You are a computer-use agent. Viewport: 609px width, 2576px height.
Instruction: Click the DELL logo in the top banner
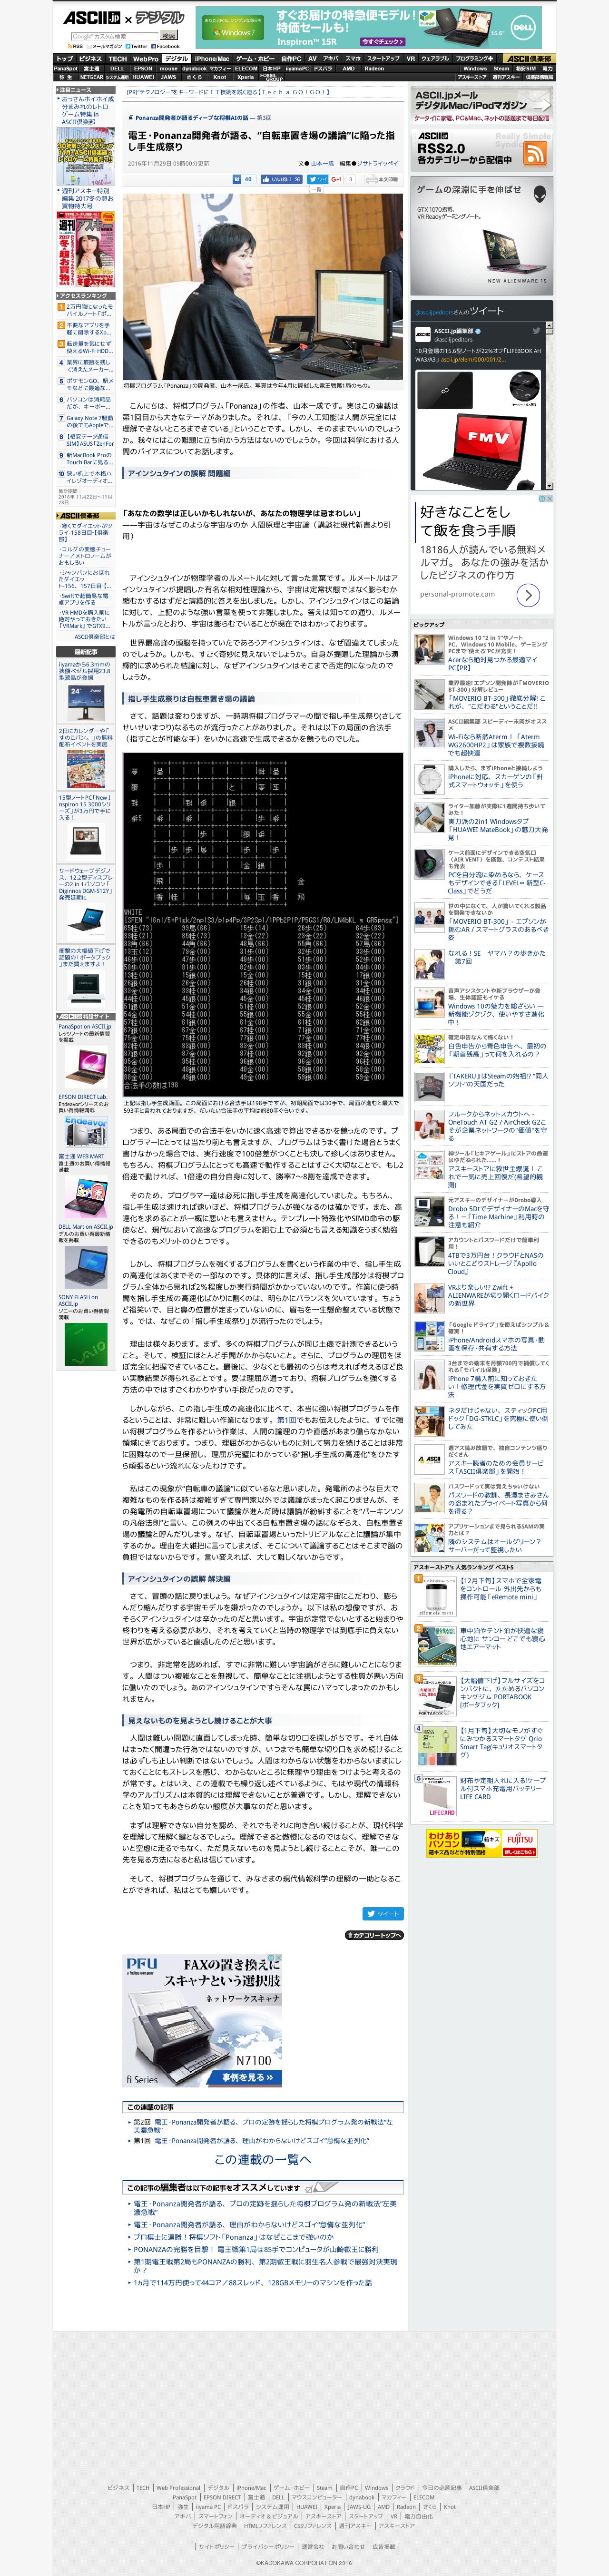pos(523,28)
